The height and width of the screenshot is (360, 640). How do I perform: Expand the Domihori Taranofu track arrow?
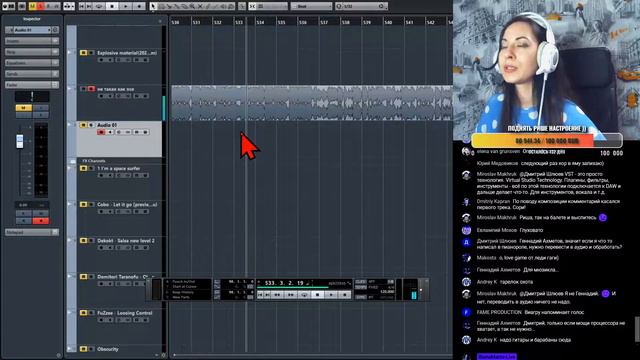coord(69,276)
